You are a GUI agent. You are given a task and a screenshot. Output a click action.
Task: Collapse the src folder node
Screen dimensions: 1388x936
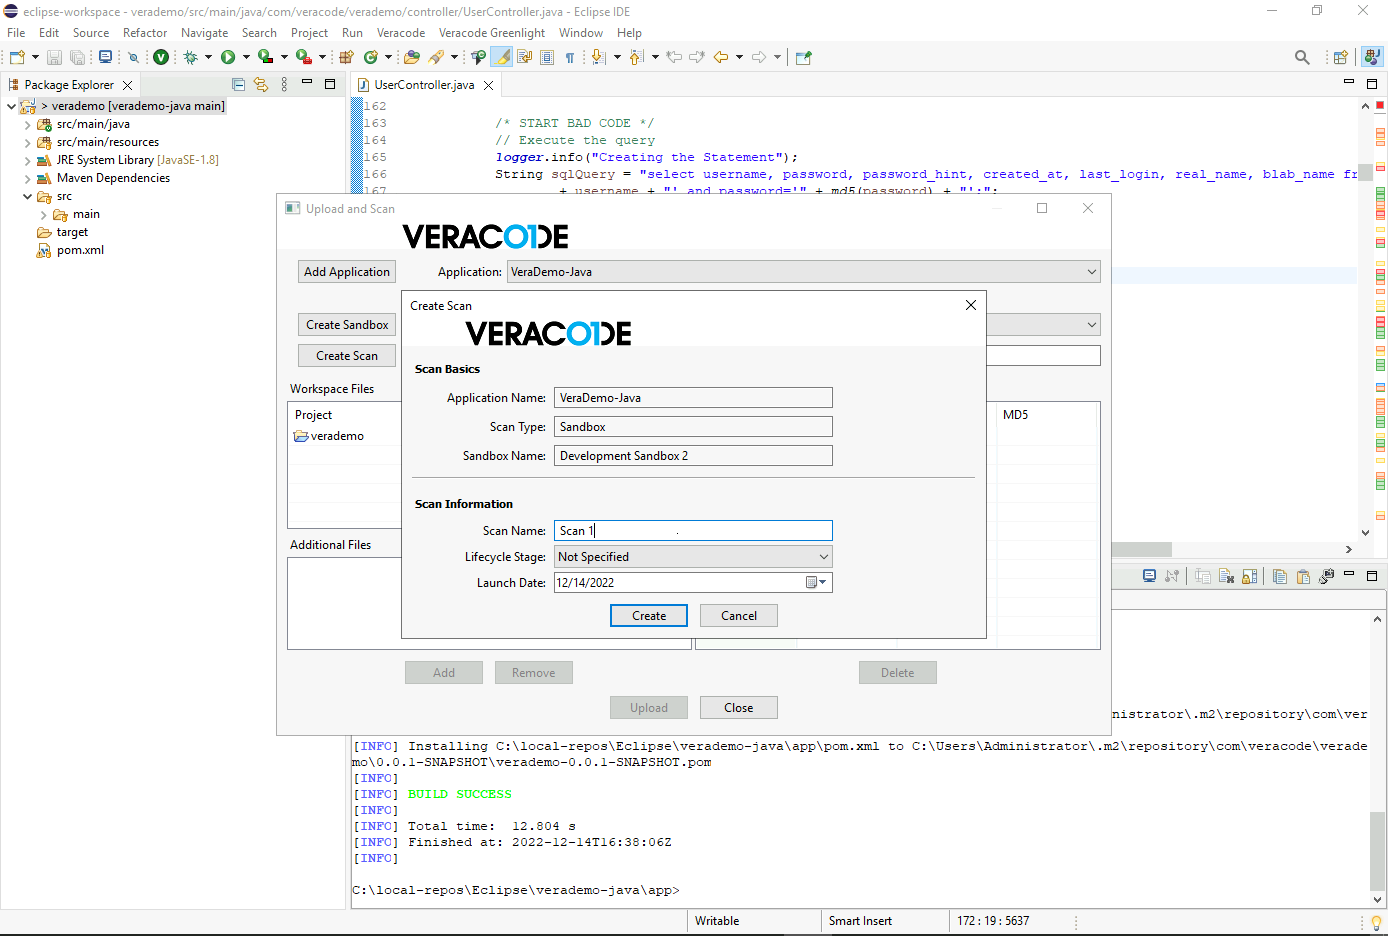pos(27,197)
